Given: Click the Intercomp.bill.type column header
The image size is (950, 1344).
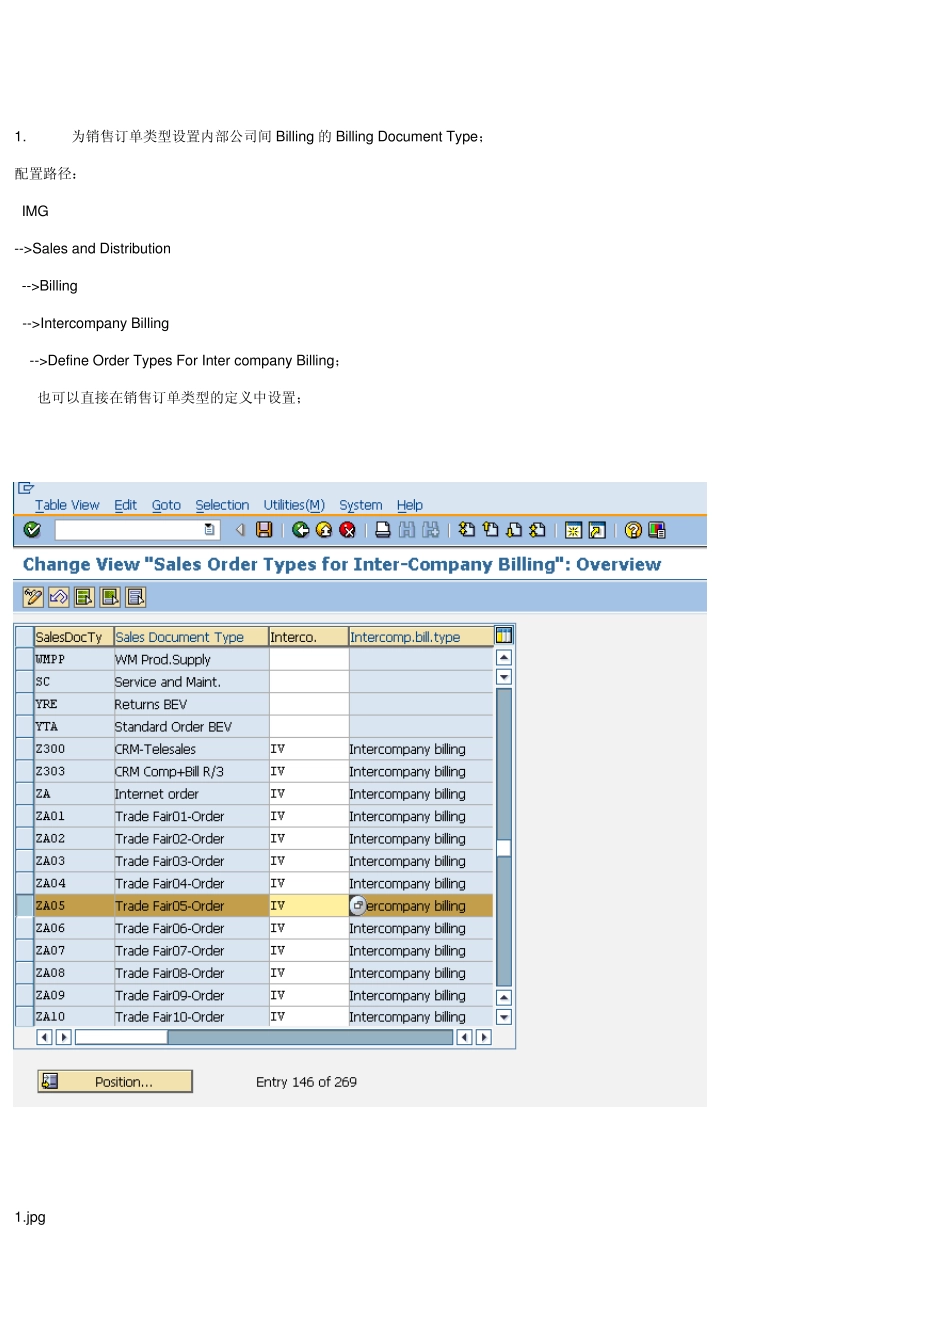Looking at the screenshot, I should tap(420, 637).
